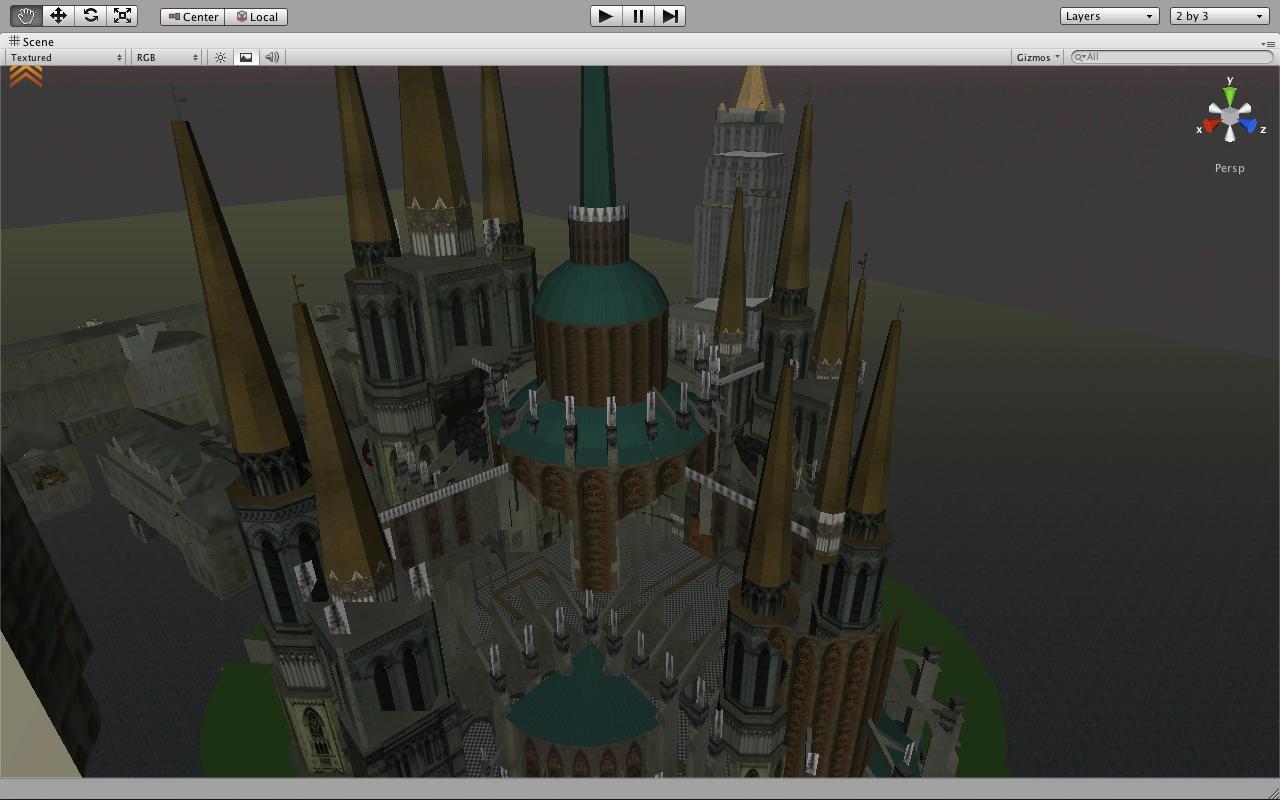Toggle pivot mode Center button
This screenshot has width=1280, height=800.
193,17
